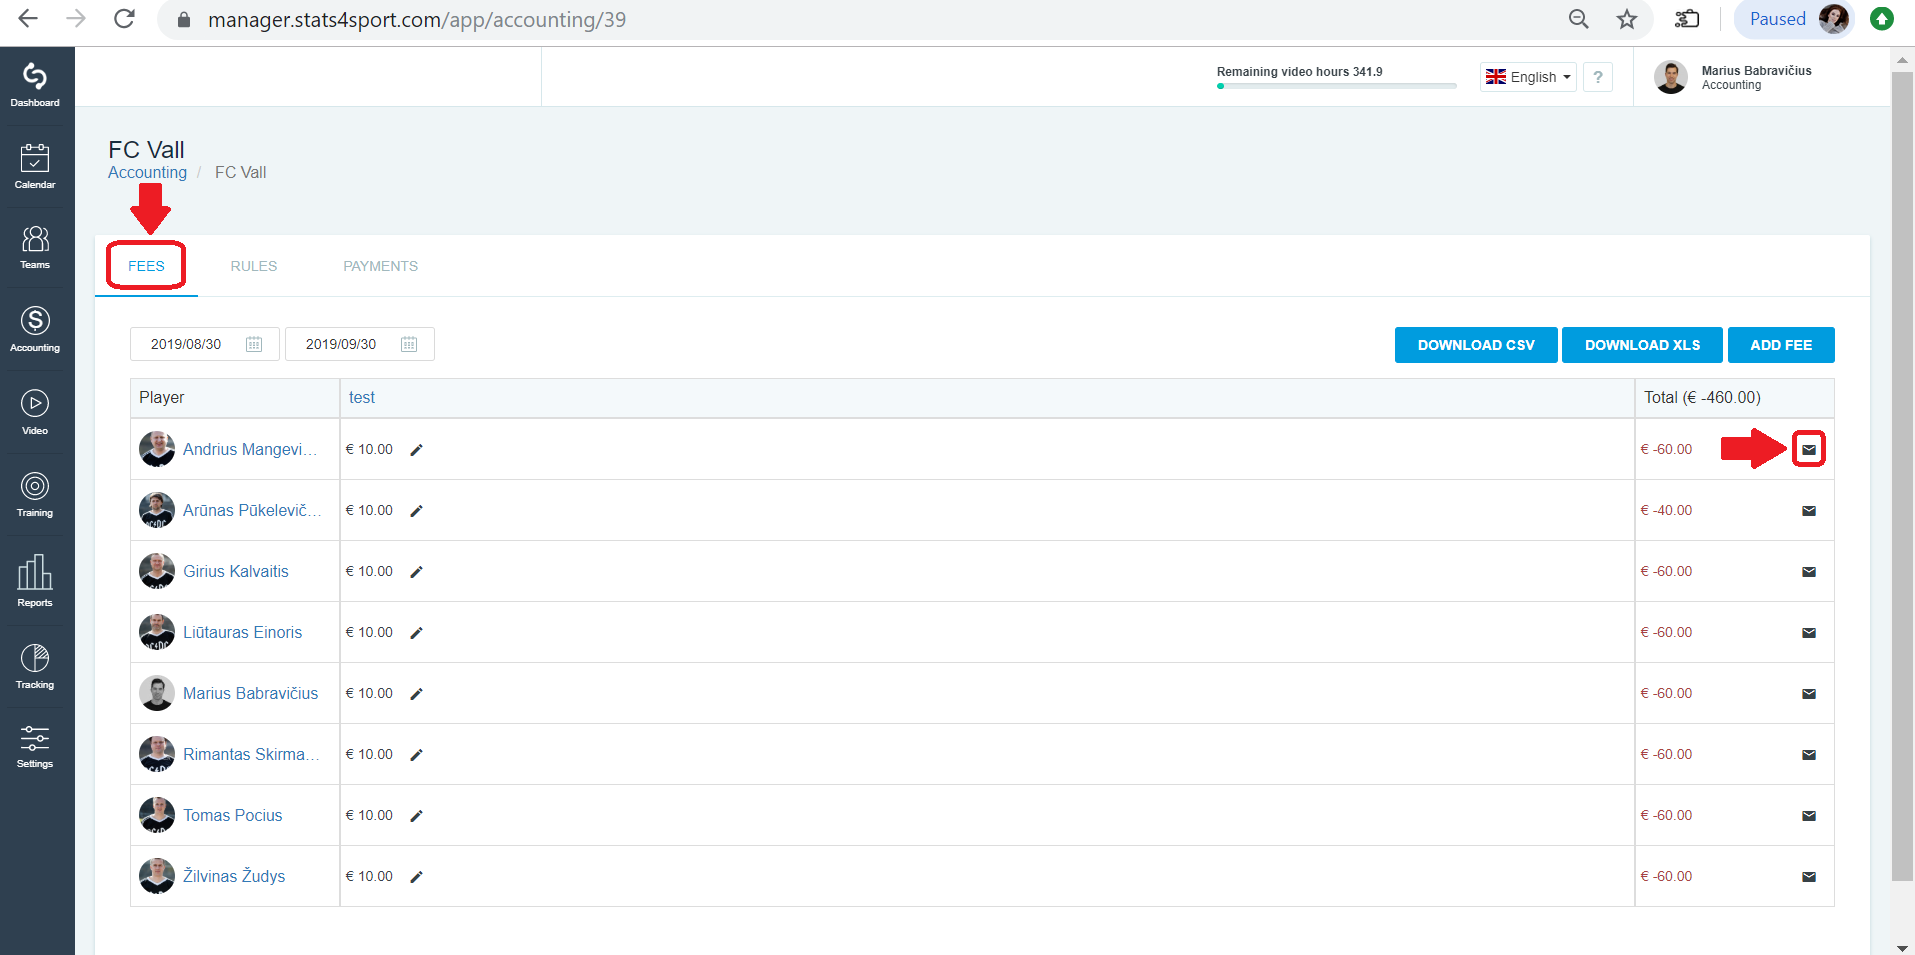Click the page vertical scrollbar
1915x955 pixels.
click(x=1902, y=475)
